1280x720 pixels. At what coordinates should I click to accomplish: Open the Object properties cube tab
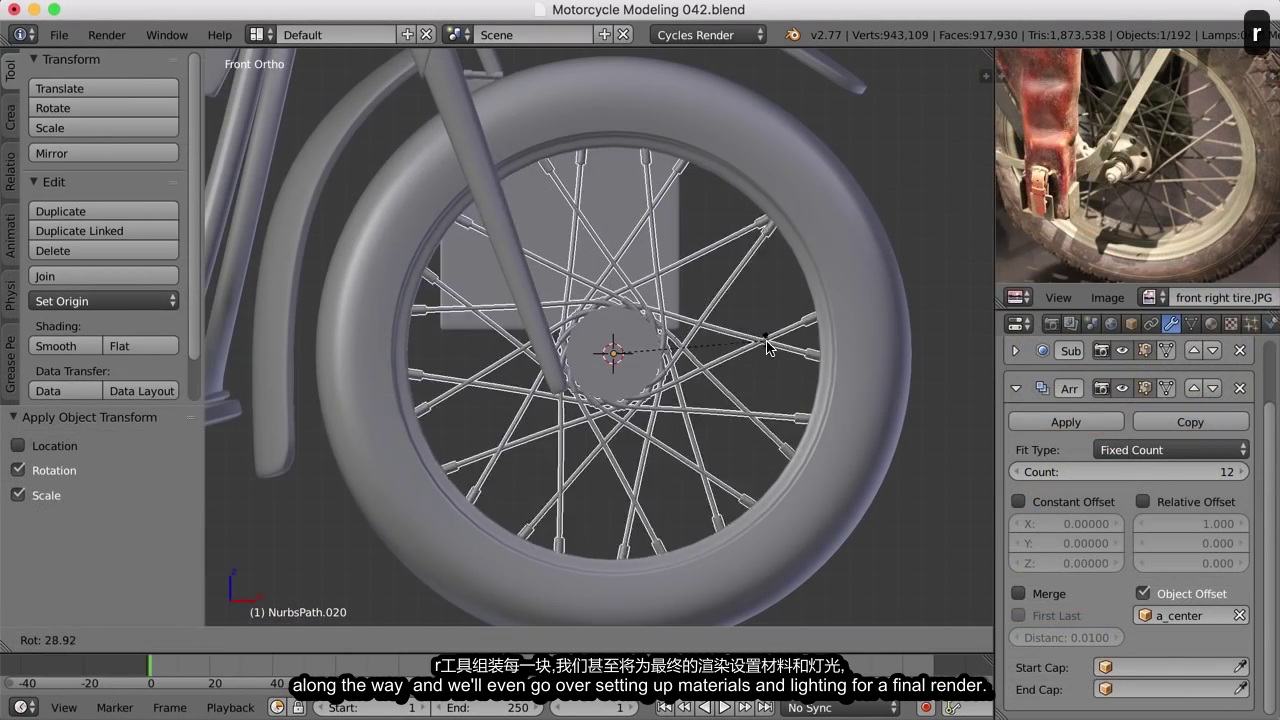[1131, 324]
